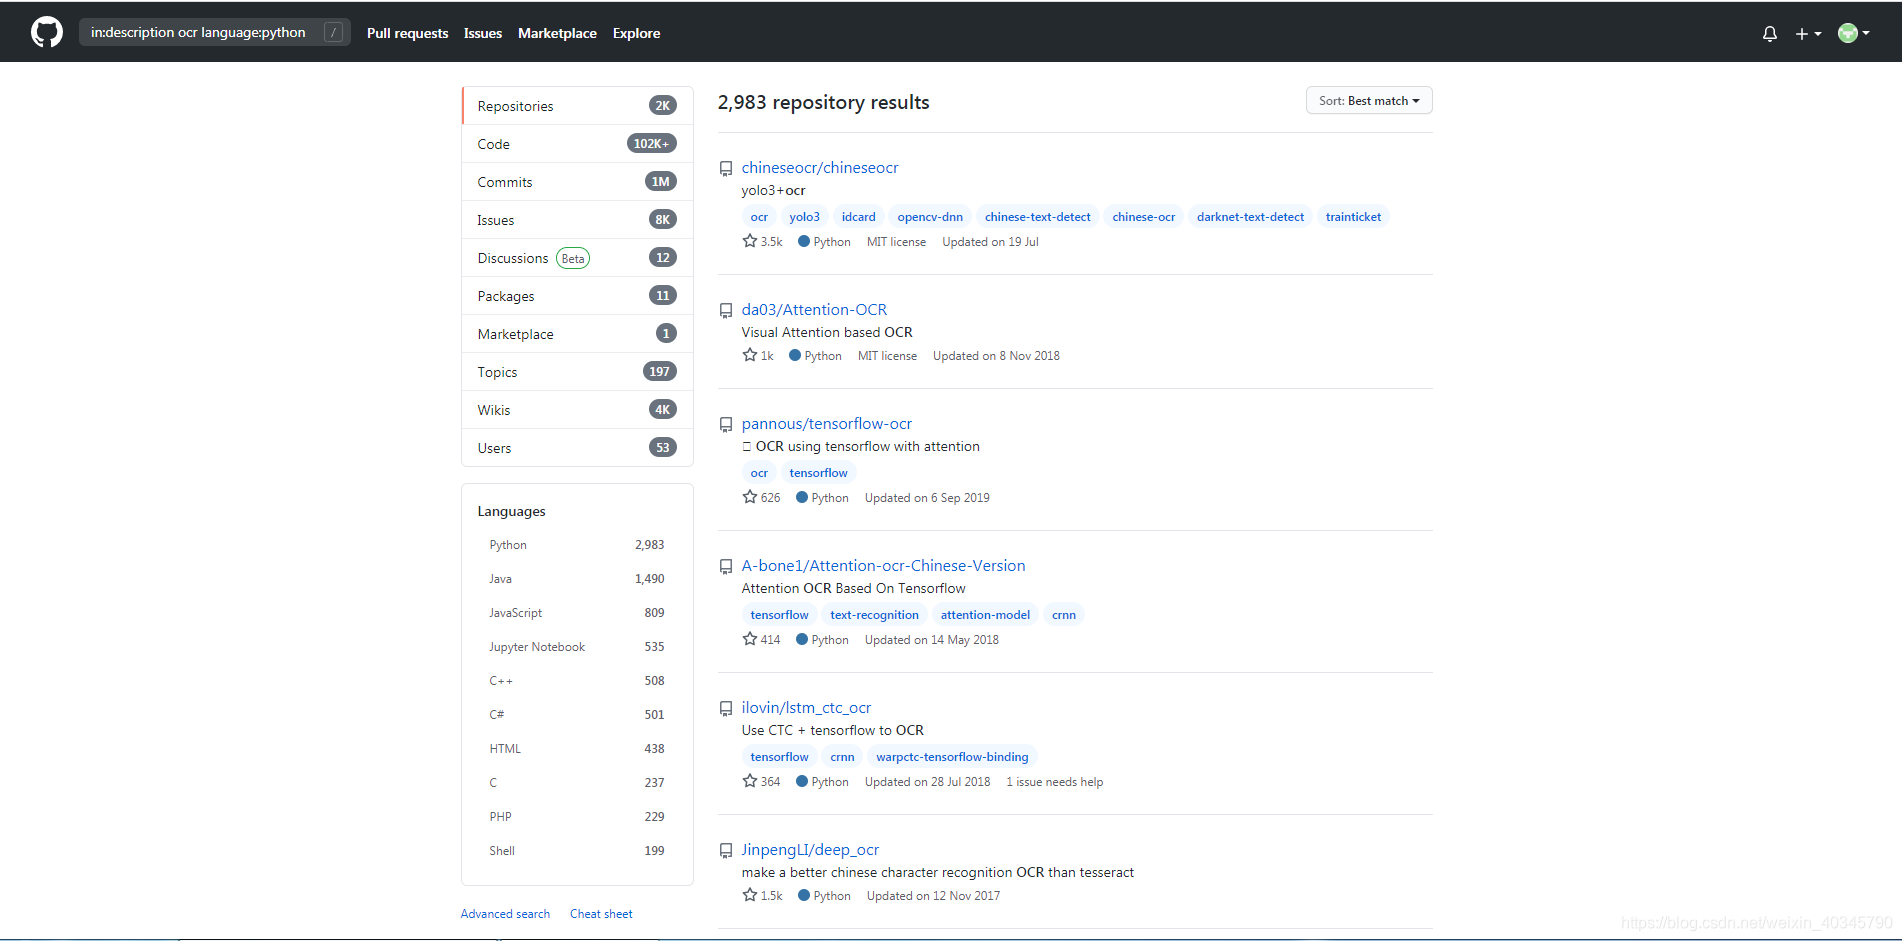Open the GitHub logo home icon
The image size is (1902, 941).
(x=47, y=32)
